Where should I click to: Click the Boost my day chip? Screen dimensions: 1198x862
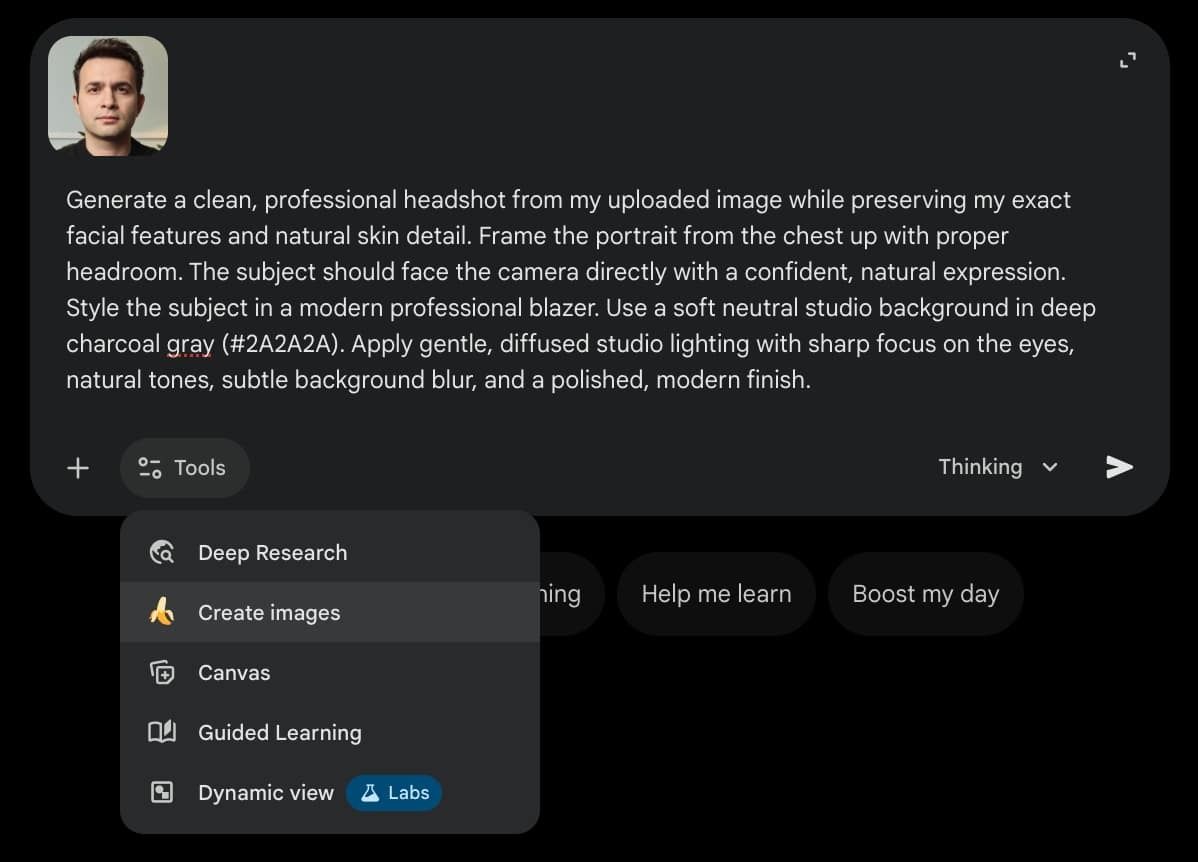925,594
